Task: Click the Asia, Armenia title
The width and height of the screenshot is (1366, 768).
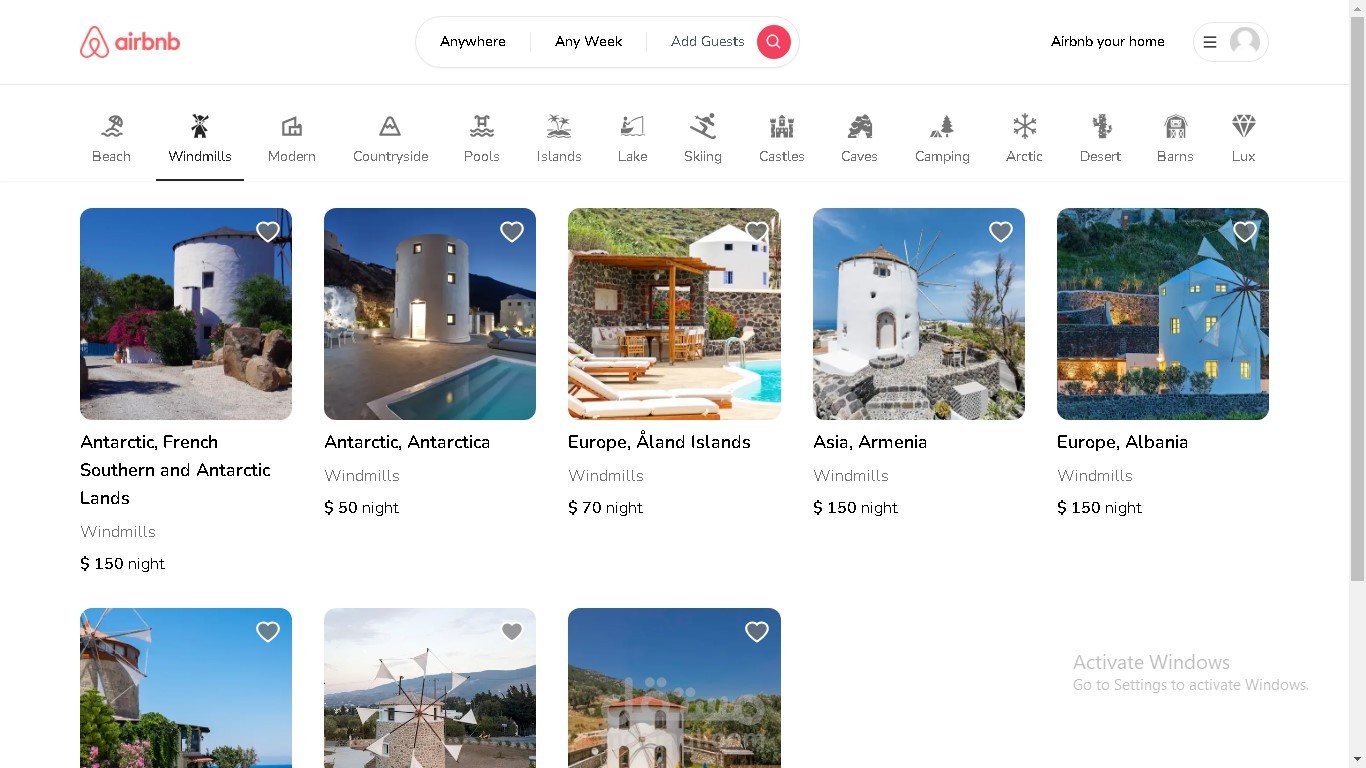Action: (870, 442)
